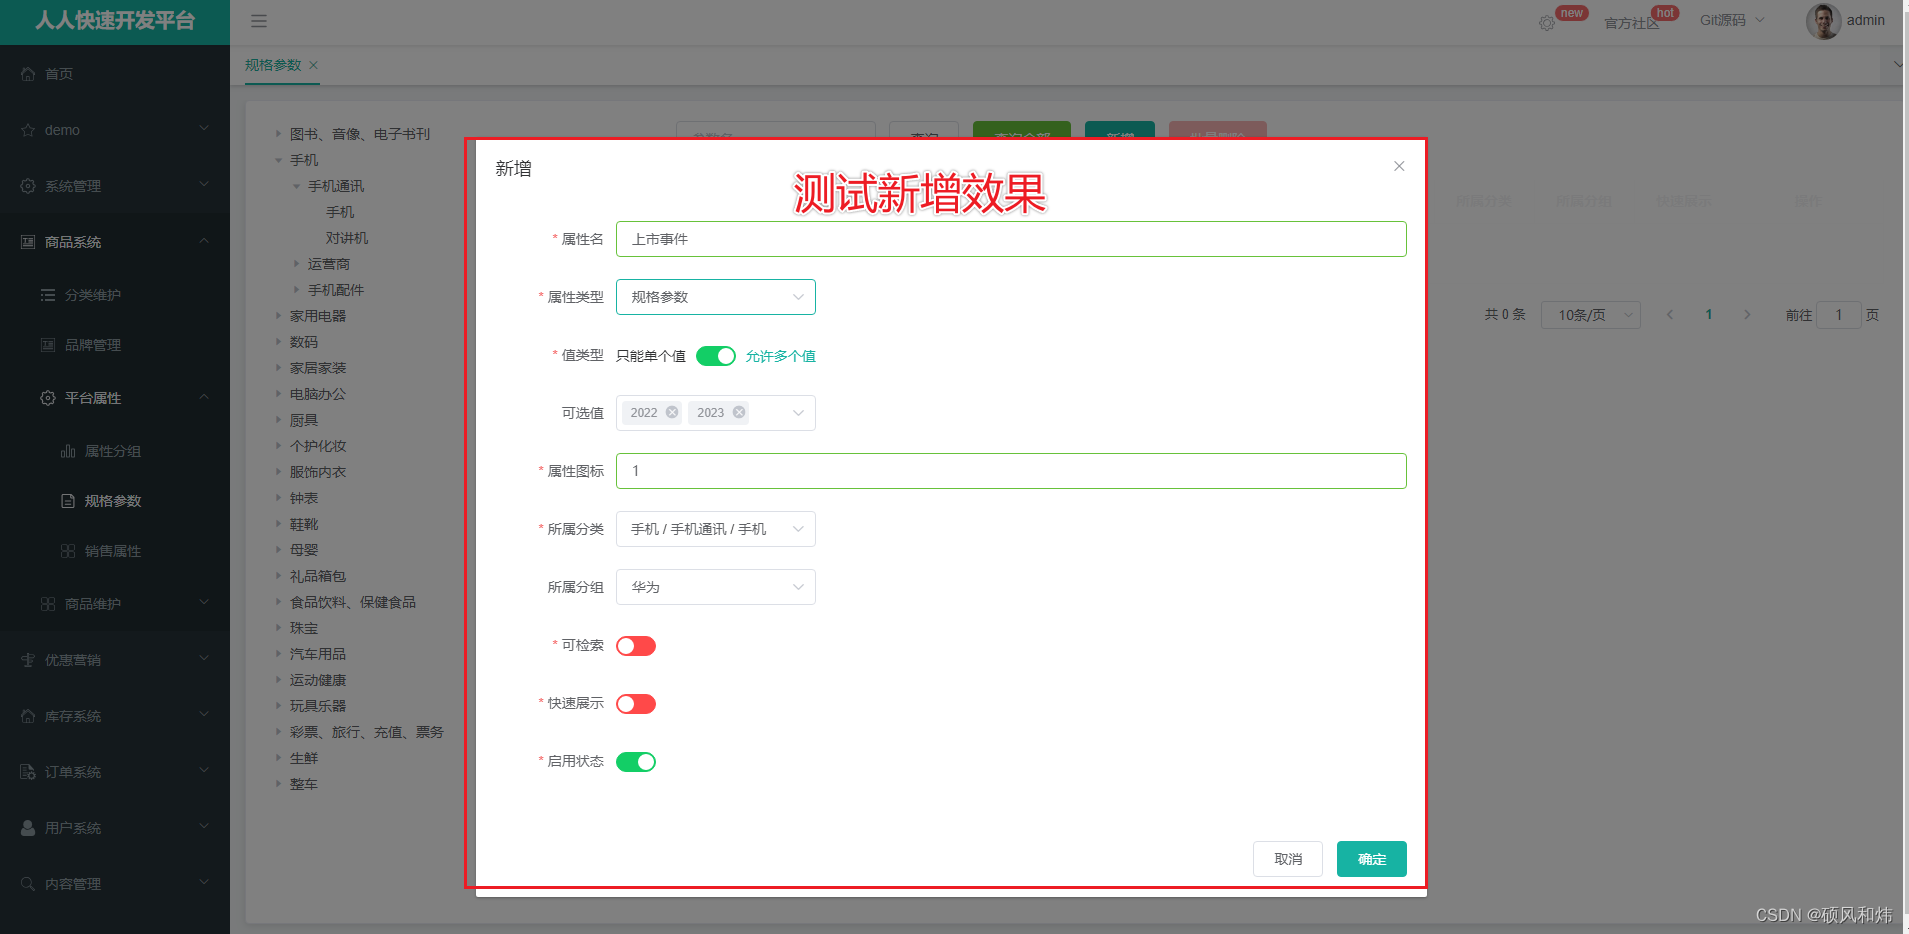Open the settings gear icon in header
The image size is (1909, 934).
(1547, 23)
